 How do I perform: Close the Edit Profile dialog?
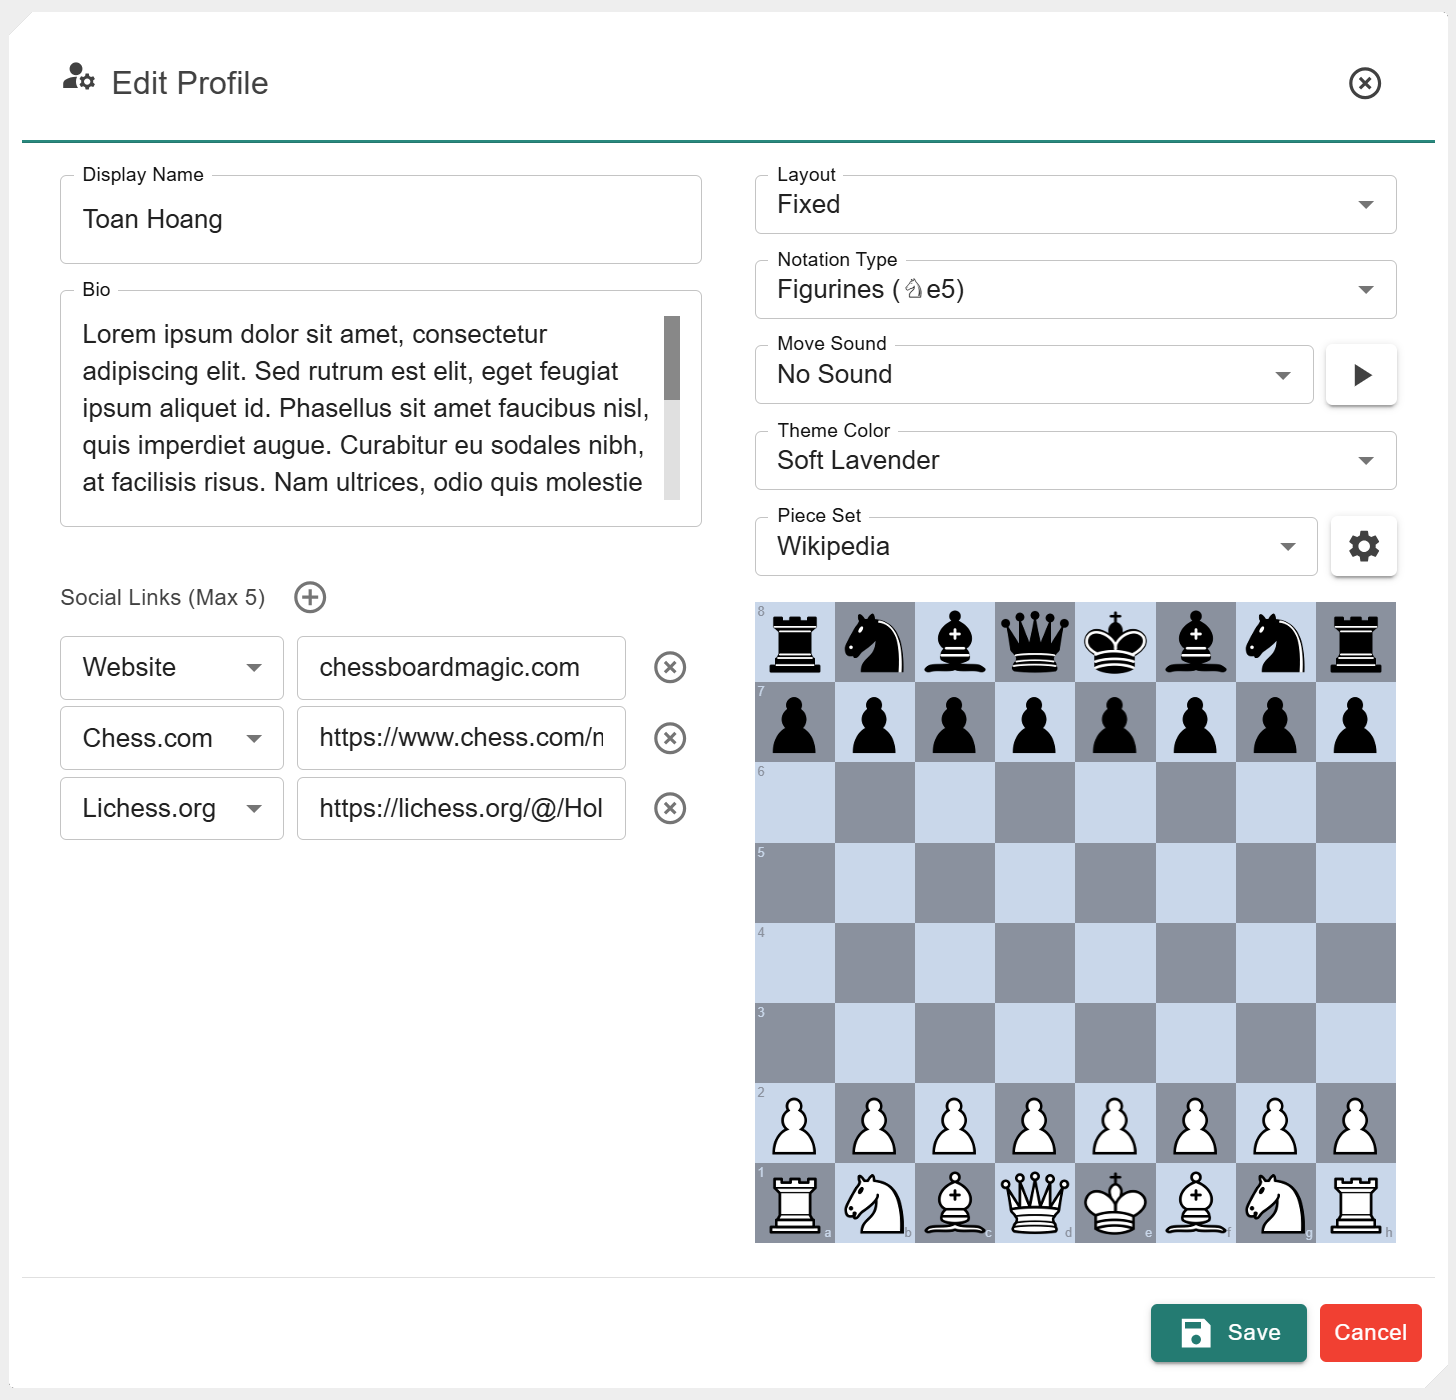coord(1364,83)
